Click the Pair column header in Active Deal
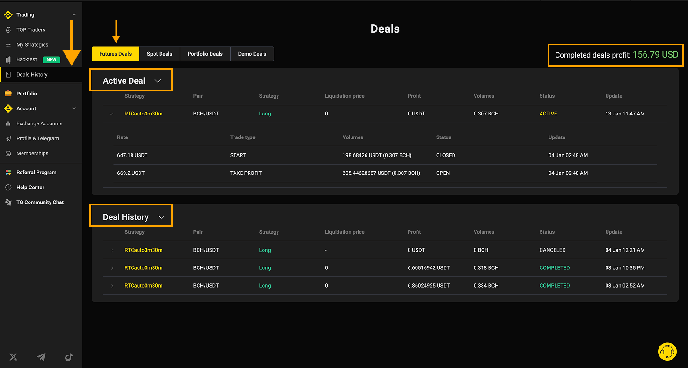The image size is (688, 368). pos(197,96)
